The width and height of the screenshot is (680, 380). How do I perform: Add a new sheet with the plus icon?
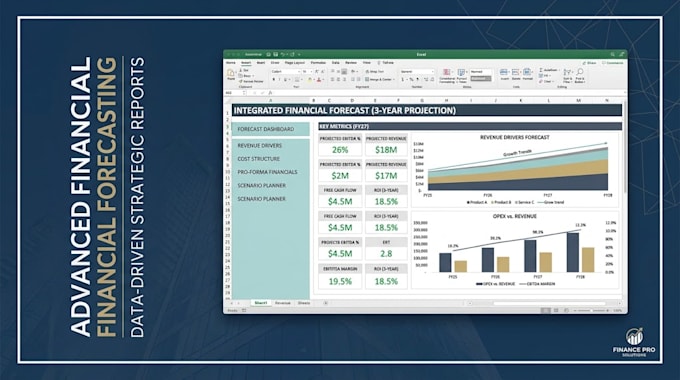pyautogui.click(x=325, y=303)
